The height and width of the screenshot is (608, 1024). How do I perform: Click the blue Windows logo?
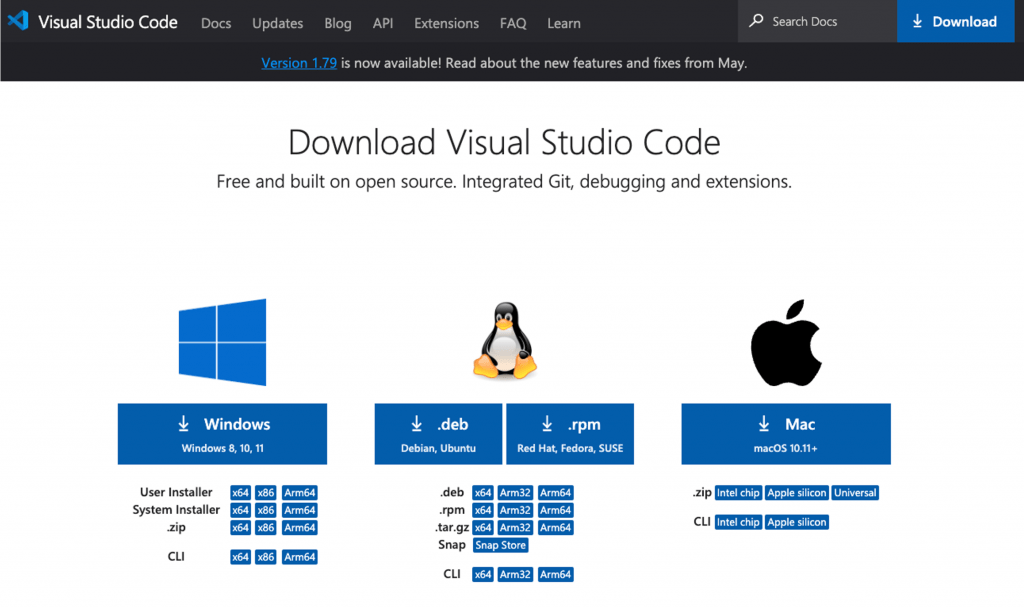[223, 342]
